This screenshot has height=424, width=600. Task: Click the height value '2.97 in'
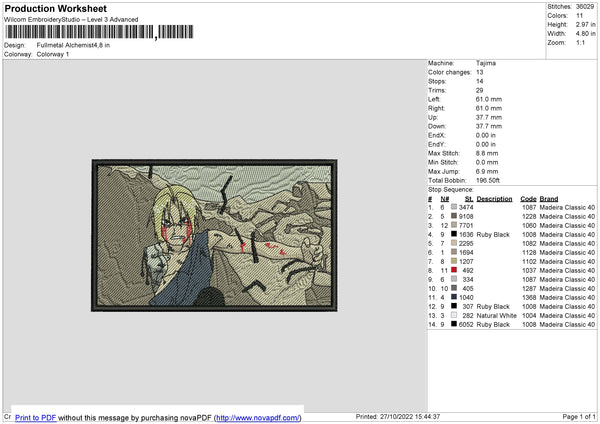[585, 24]
